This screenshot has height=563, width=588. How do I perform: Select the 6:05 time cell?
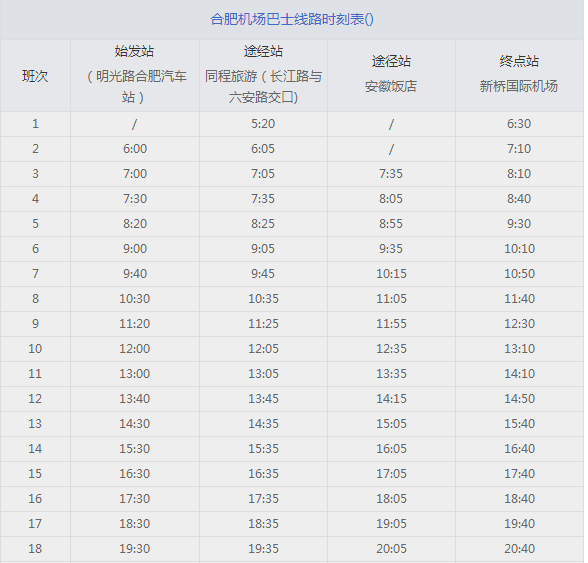point(263,149)
